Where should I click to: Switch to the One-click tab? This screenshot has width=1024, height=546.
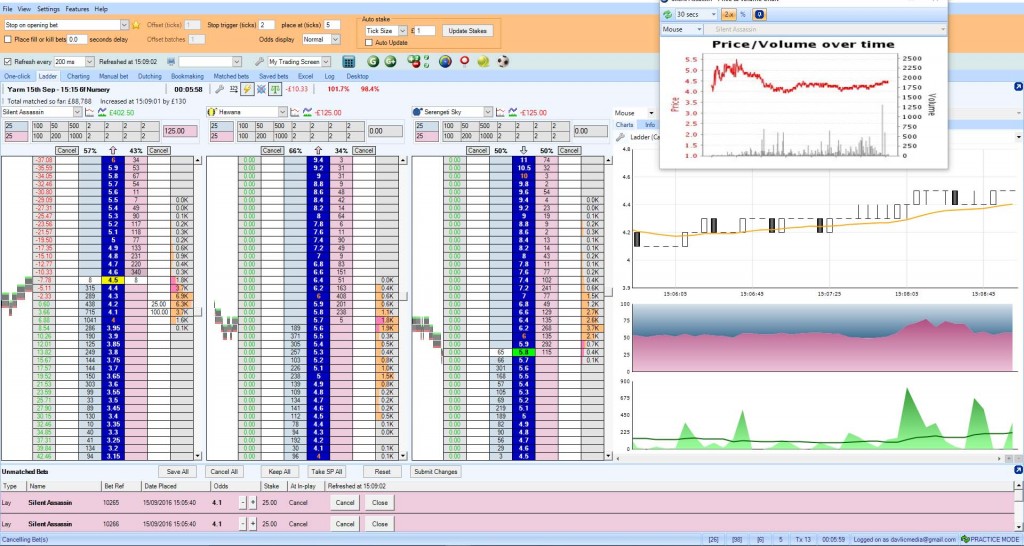click(18, 76)
